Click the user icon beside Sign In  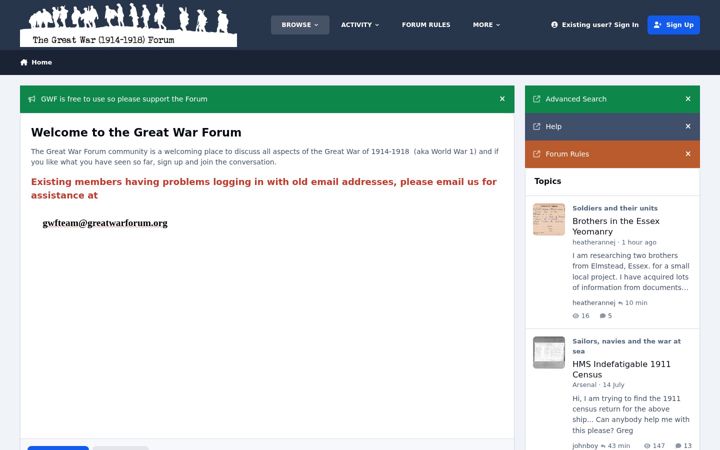[554, 25]
